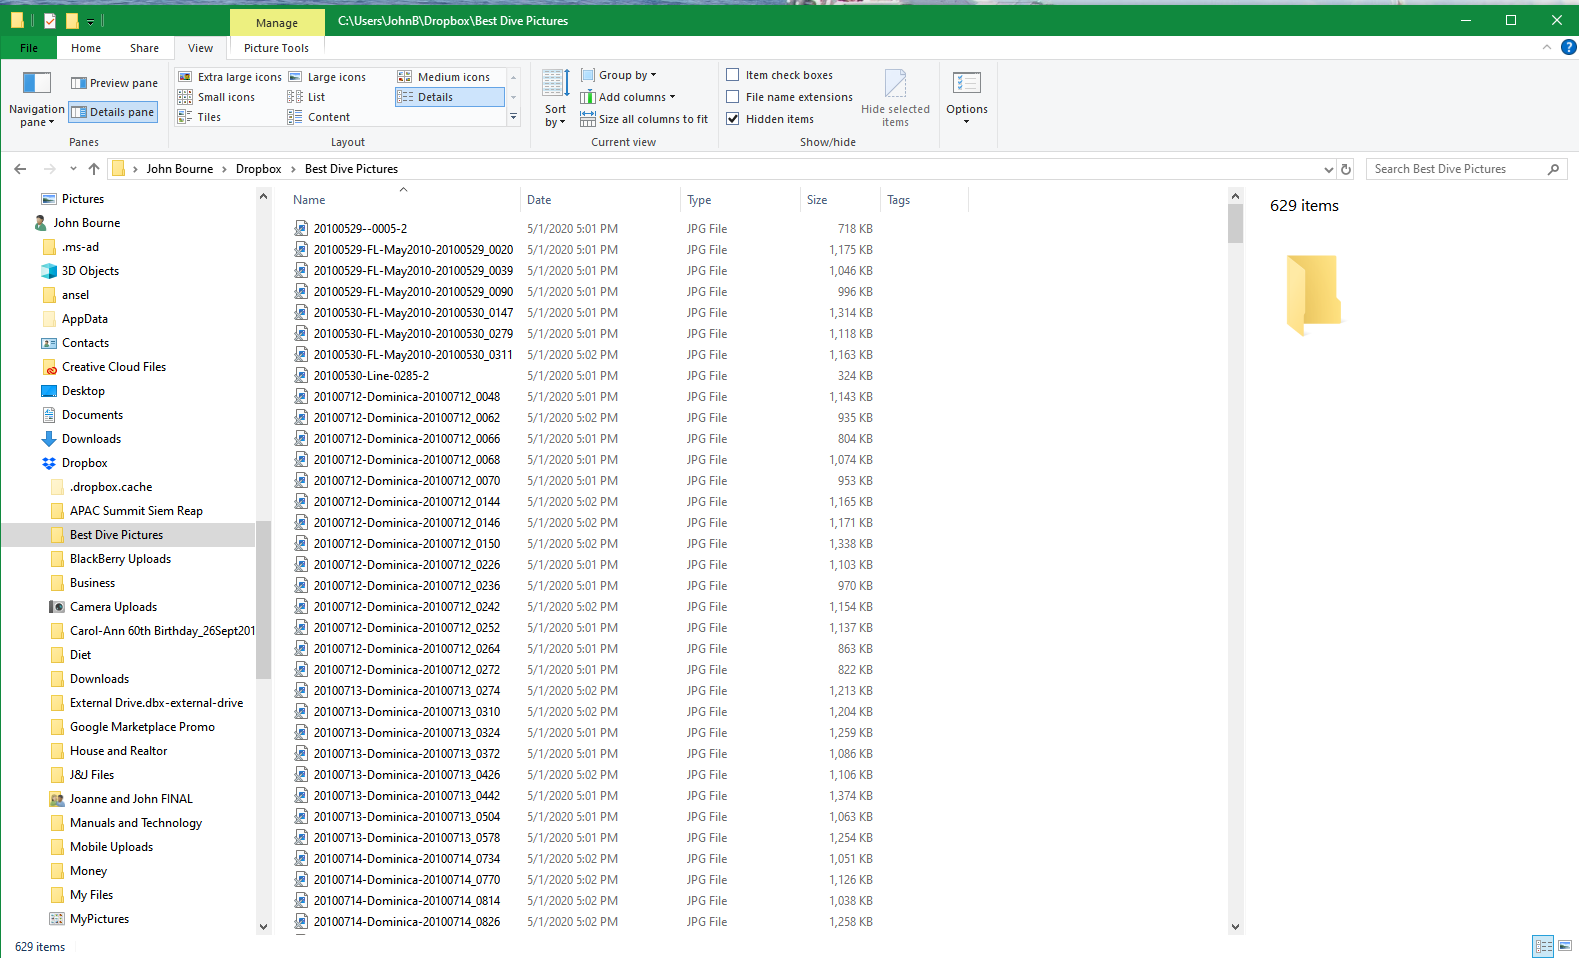Minimize the ribbon chevron
Viewport: 1579px width, 958px height.
pyautogui.click(x=1547, y=47)
